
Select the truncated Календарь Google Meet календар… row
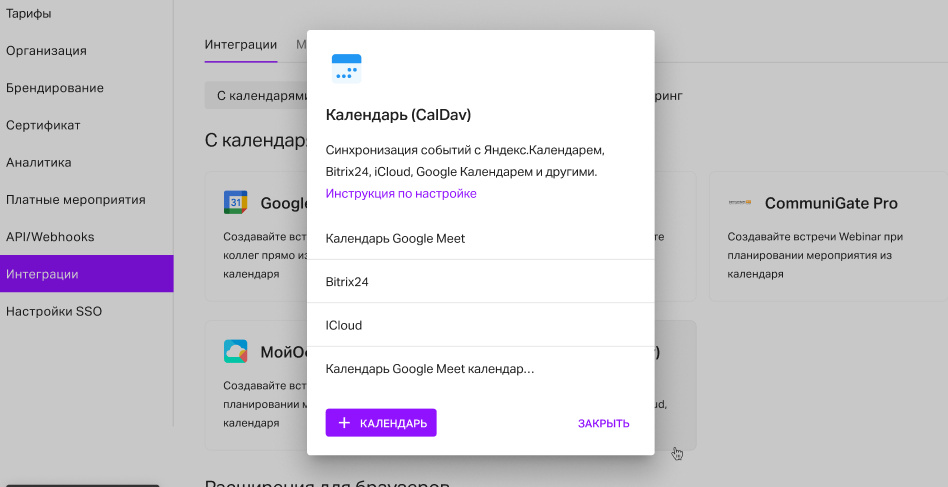(481, 369)
